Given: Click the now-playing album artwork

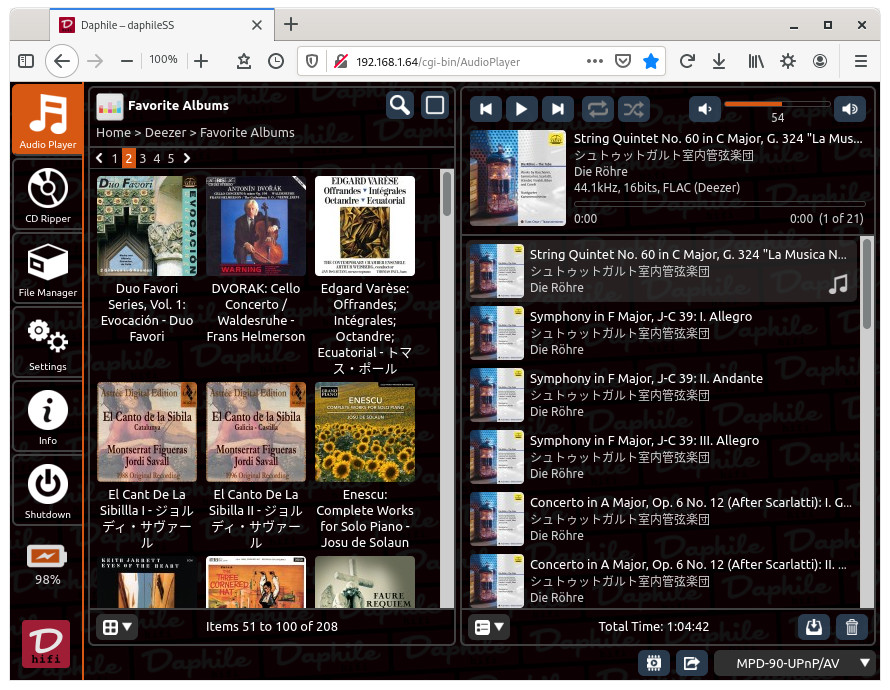Looking at the screenshot, I should (518, 178).
